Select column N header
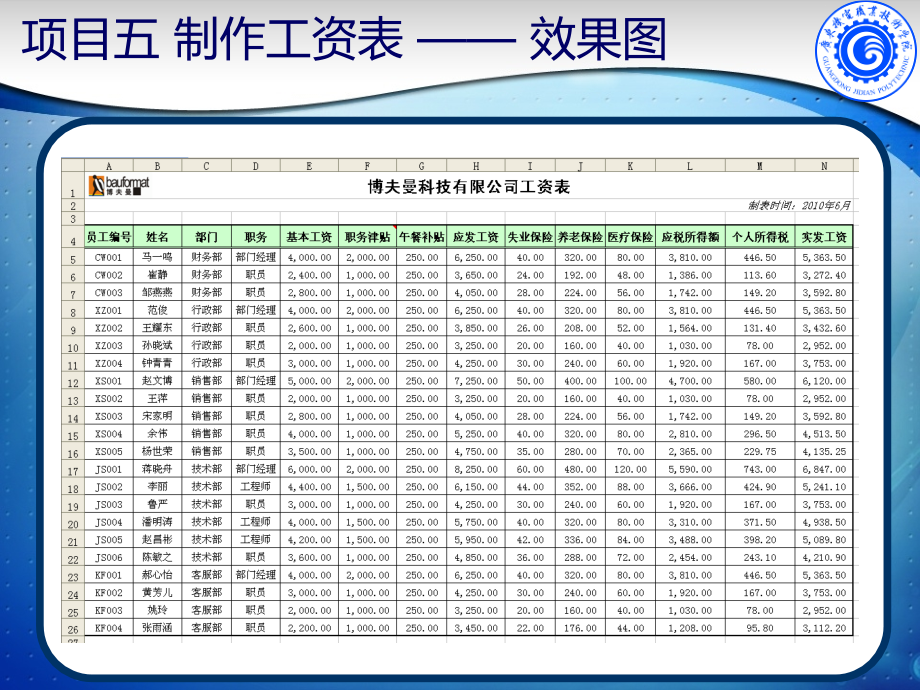The height and width of the screenshot is (690, 920). (x=824, y=166)
